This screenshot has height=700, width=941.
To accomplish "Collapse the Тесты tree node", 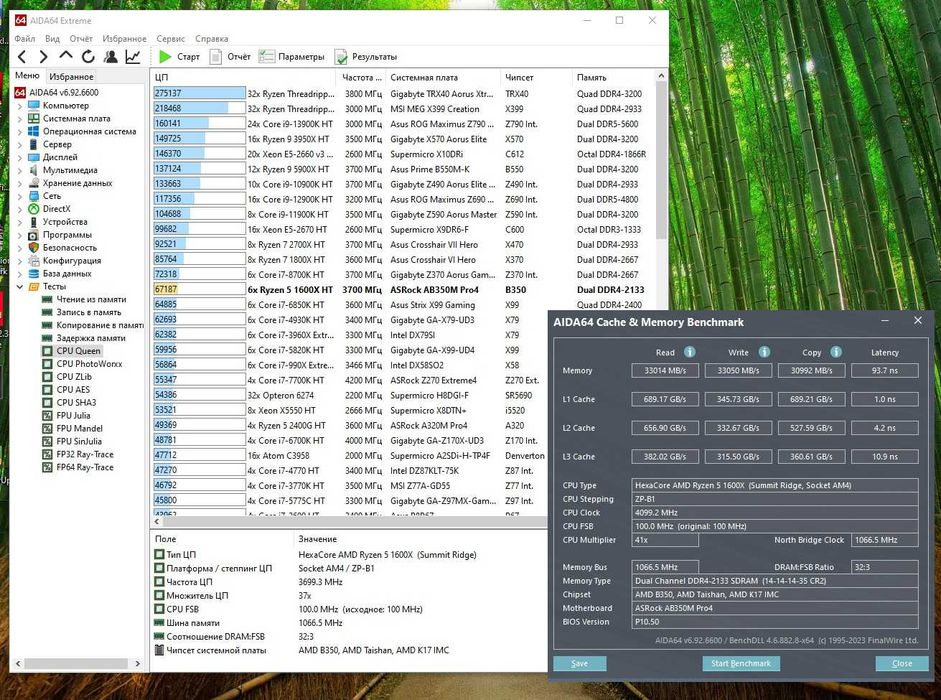I will pyautogui.click(x=20, y=287).
